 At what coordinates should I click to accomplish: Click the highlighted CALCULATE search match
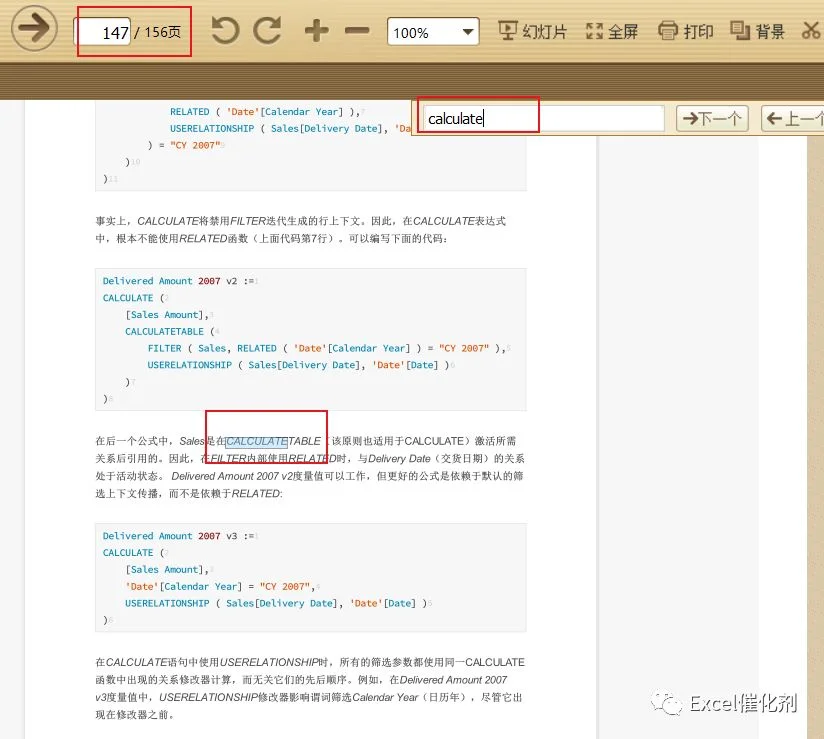point(256,442)
